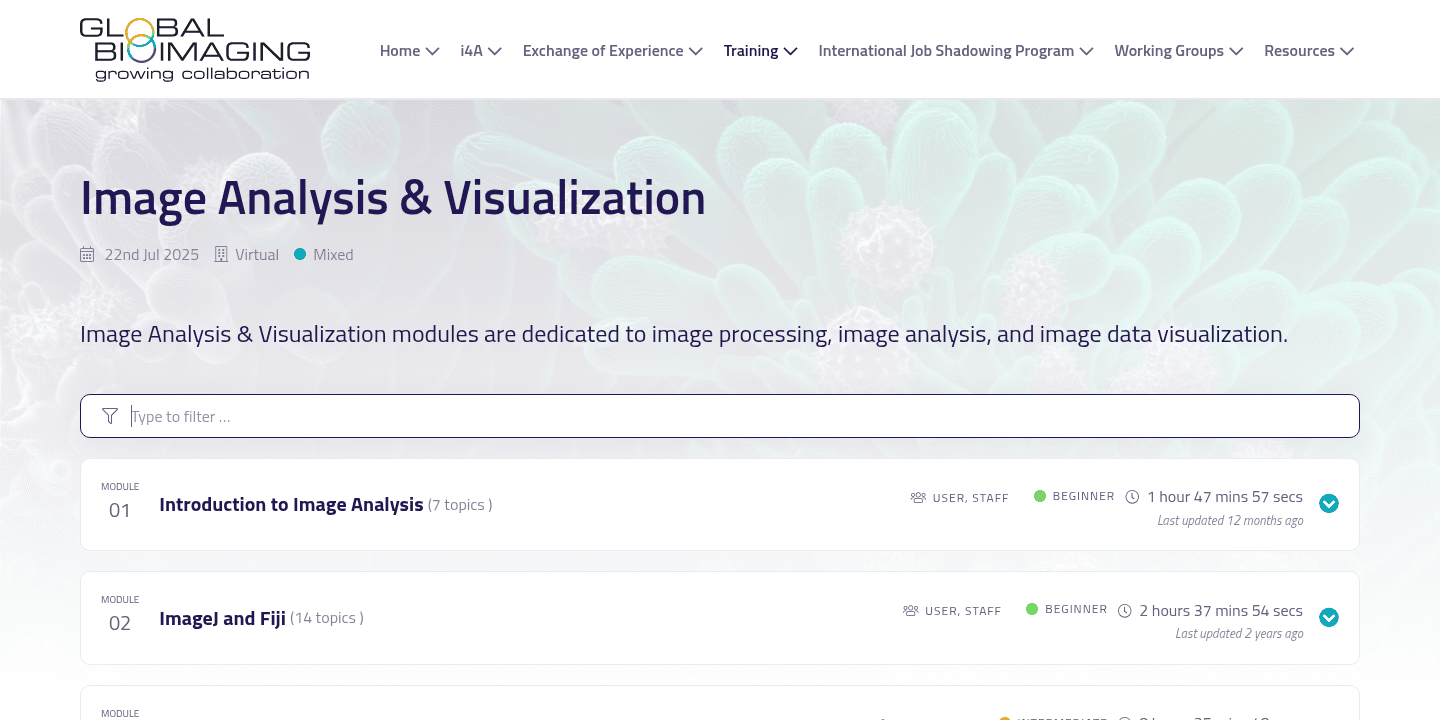Click the orange Intermediate level dot on Module 03
This screenshot has height=720, width=1440.
pyautogui.click(x=1004, y=719)
